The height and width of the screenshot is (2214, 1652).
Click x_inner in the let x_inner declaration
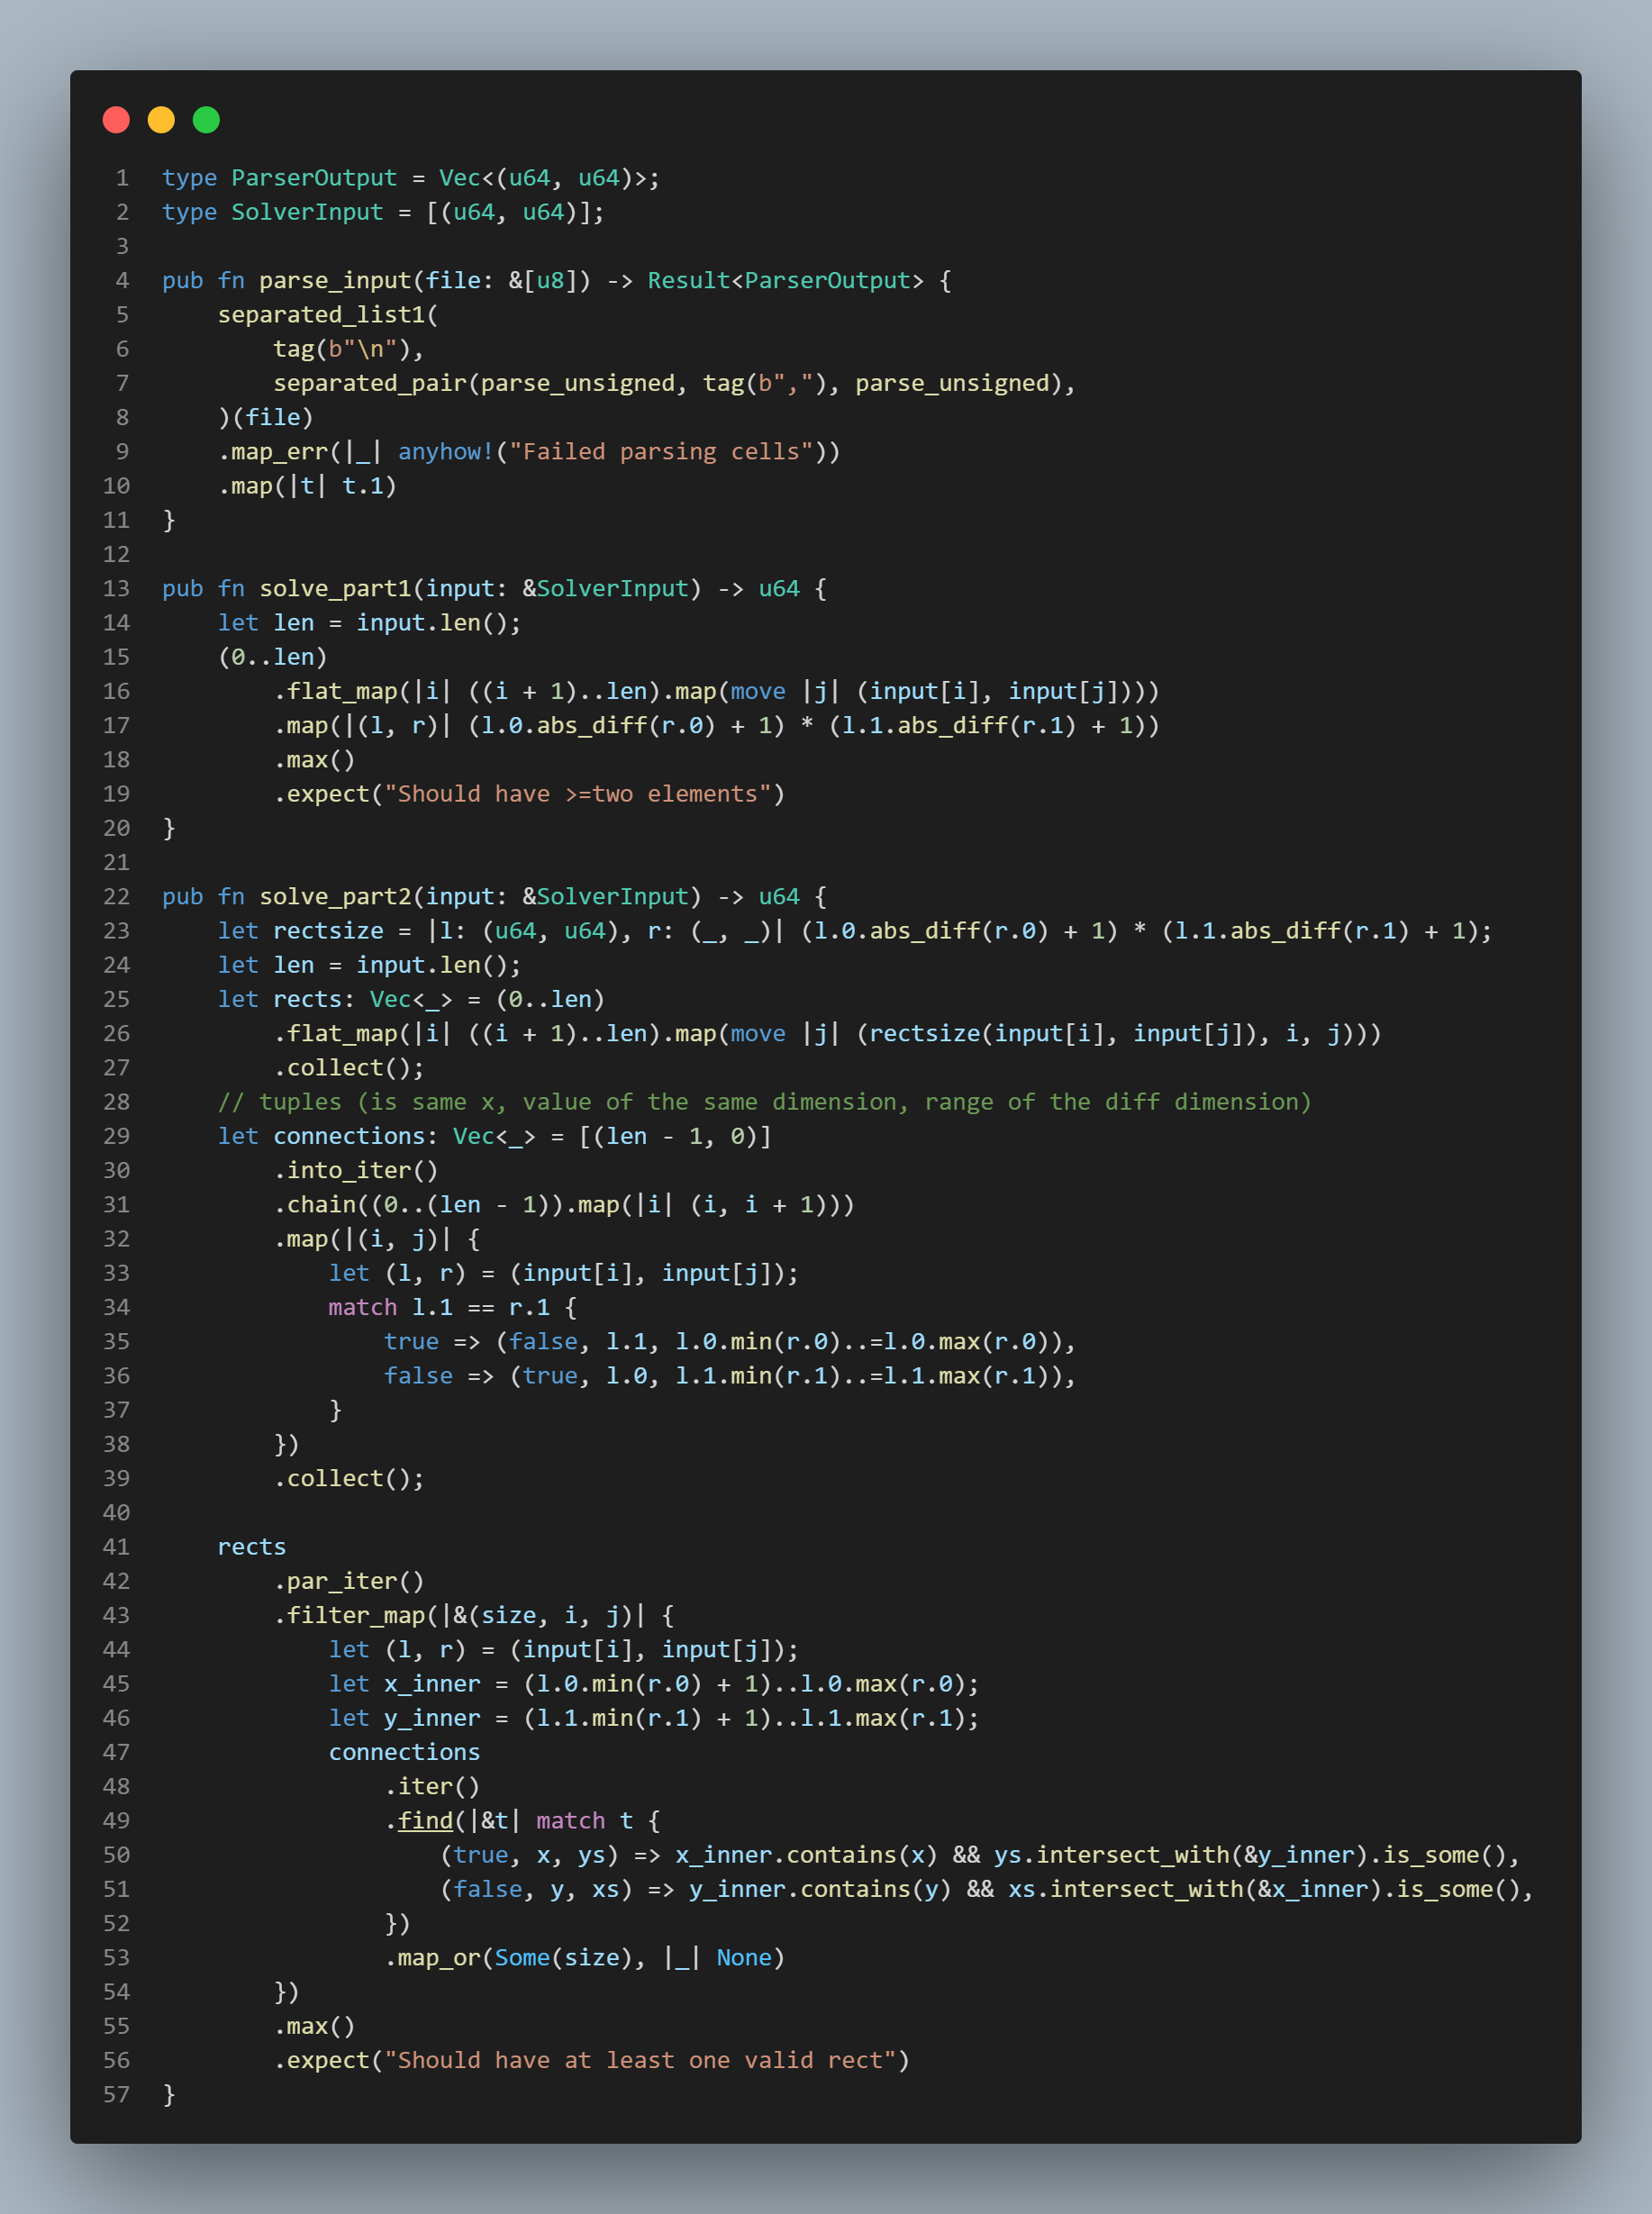point(432,1684)
